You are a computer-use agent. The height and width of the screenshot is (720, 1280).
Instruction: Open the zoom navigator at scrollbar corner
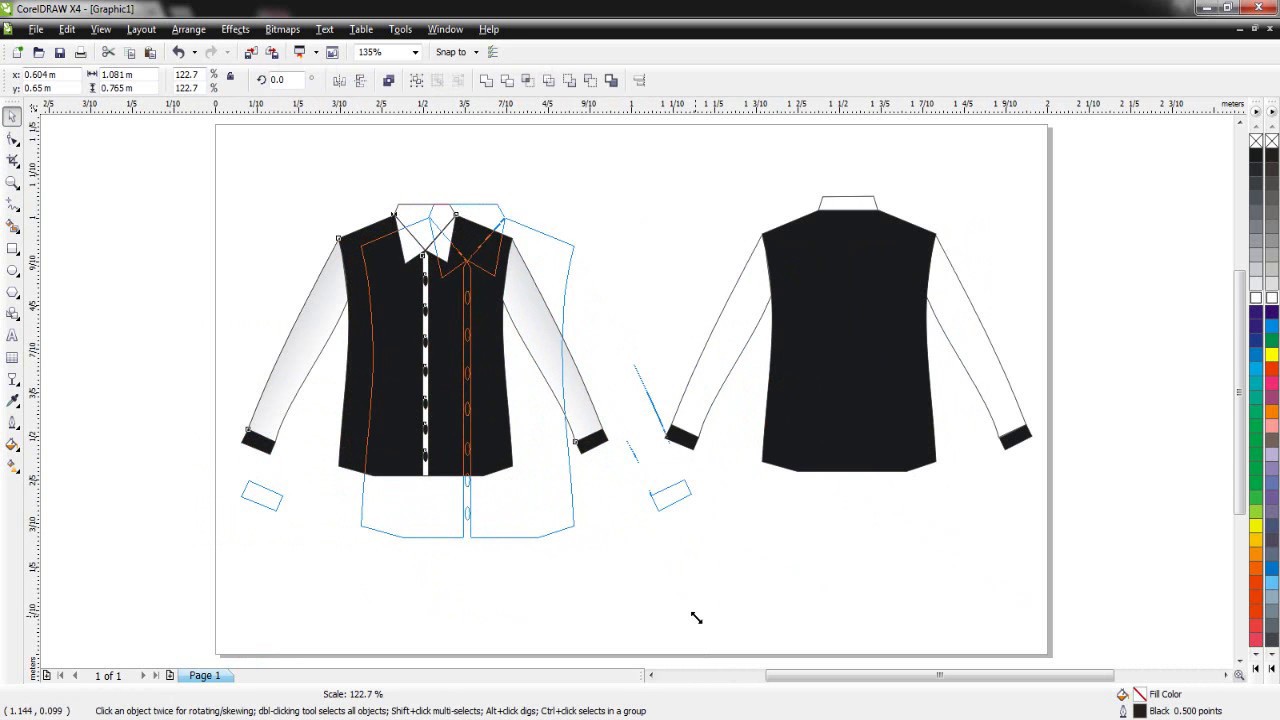point(1240,676)
